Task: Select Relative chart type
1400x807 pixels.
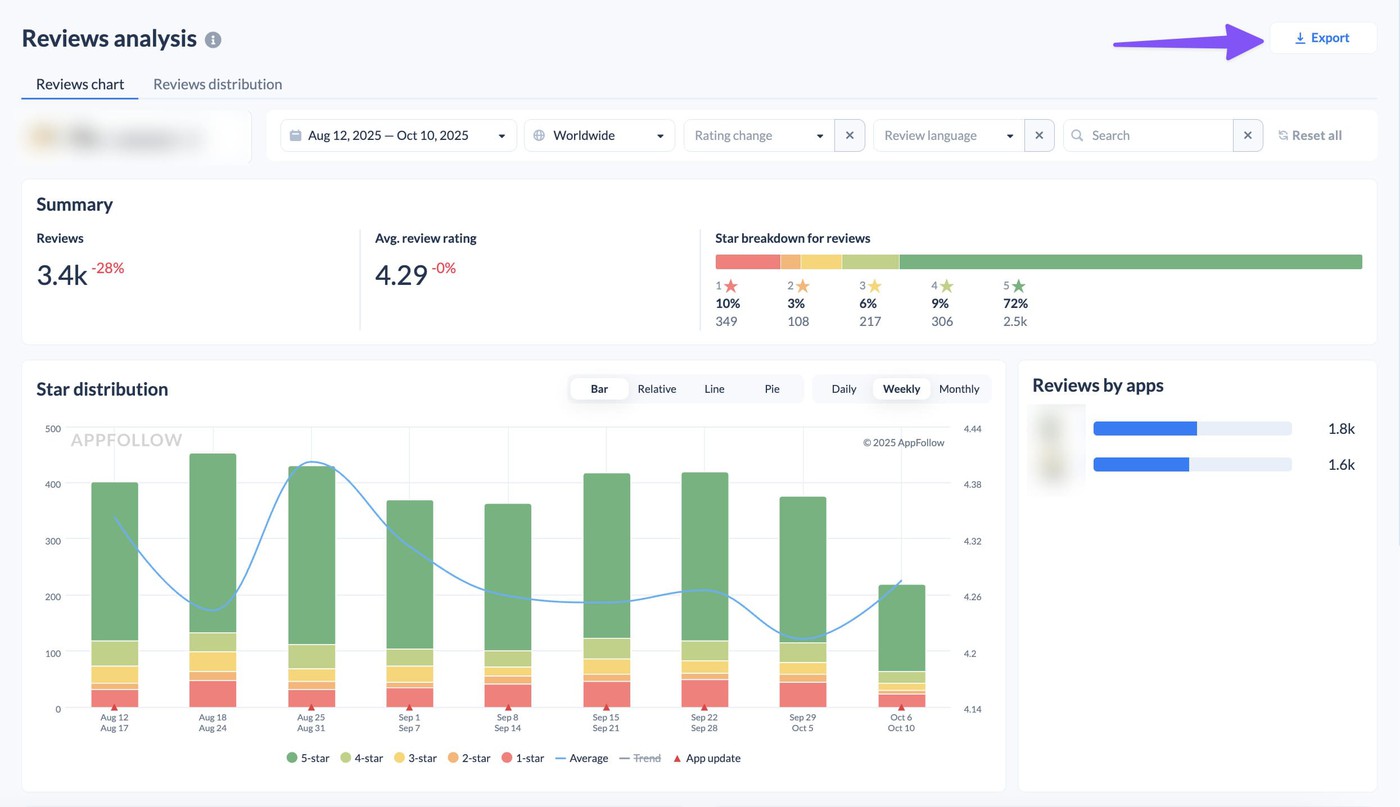Action: click(x=657, y=389)
